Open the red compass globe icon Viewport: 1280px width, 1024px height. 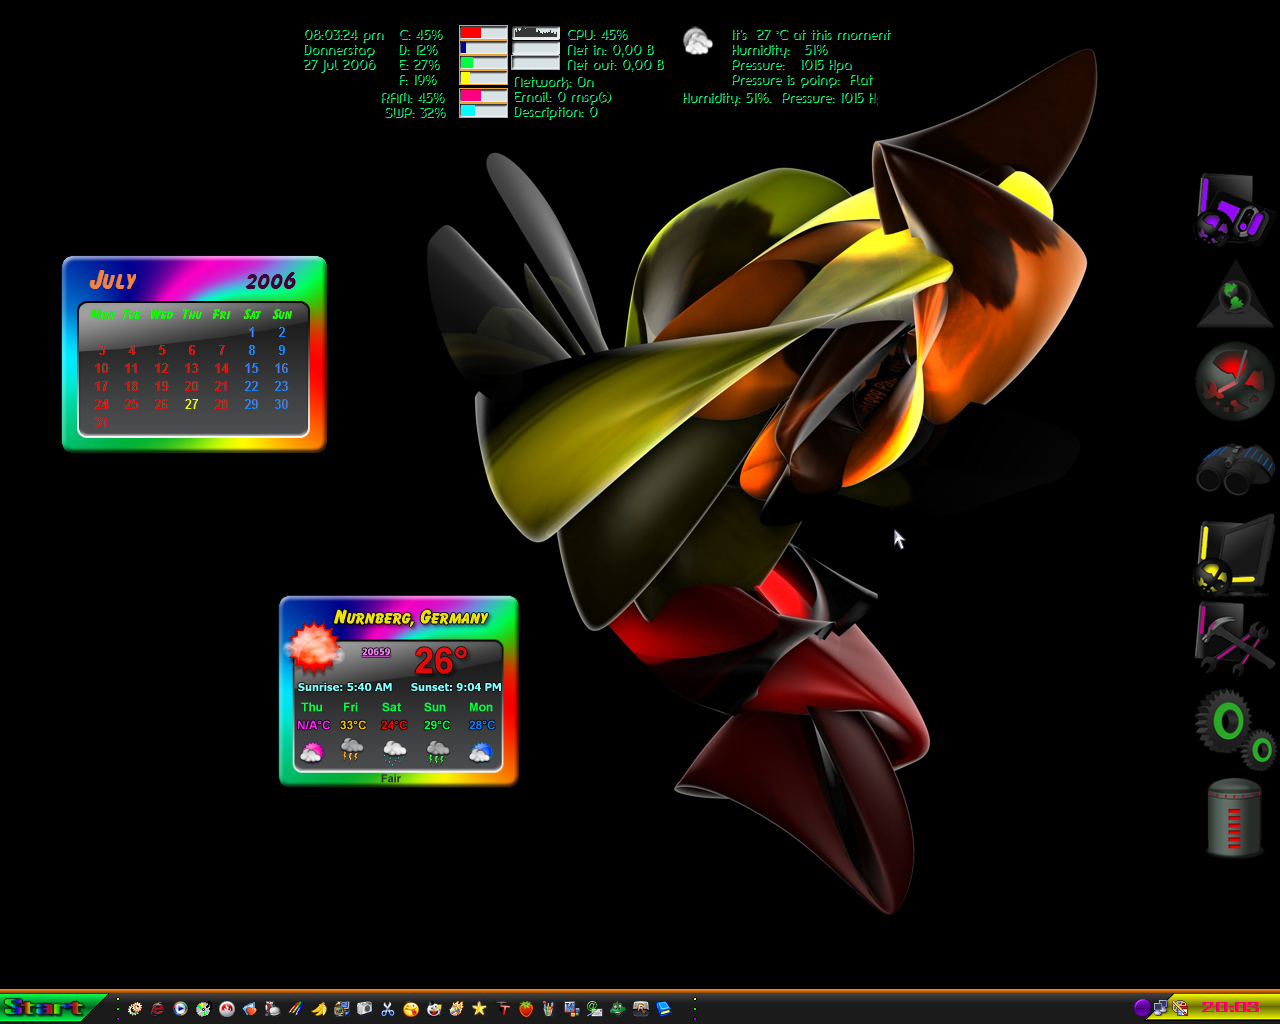point(1236,381)
